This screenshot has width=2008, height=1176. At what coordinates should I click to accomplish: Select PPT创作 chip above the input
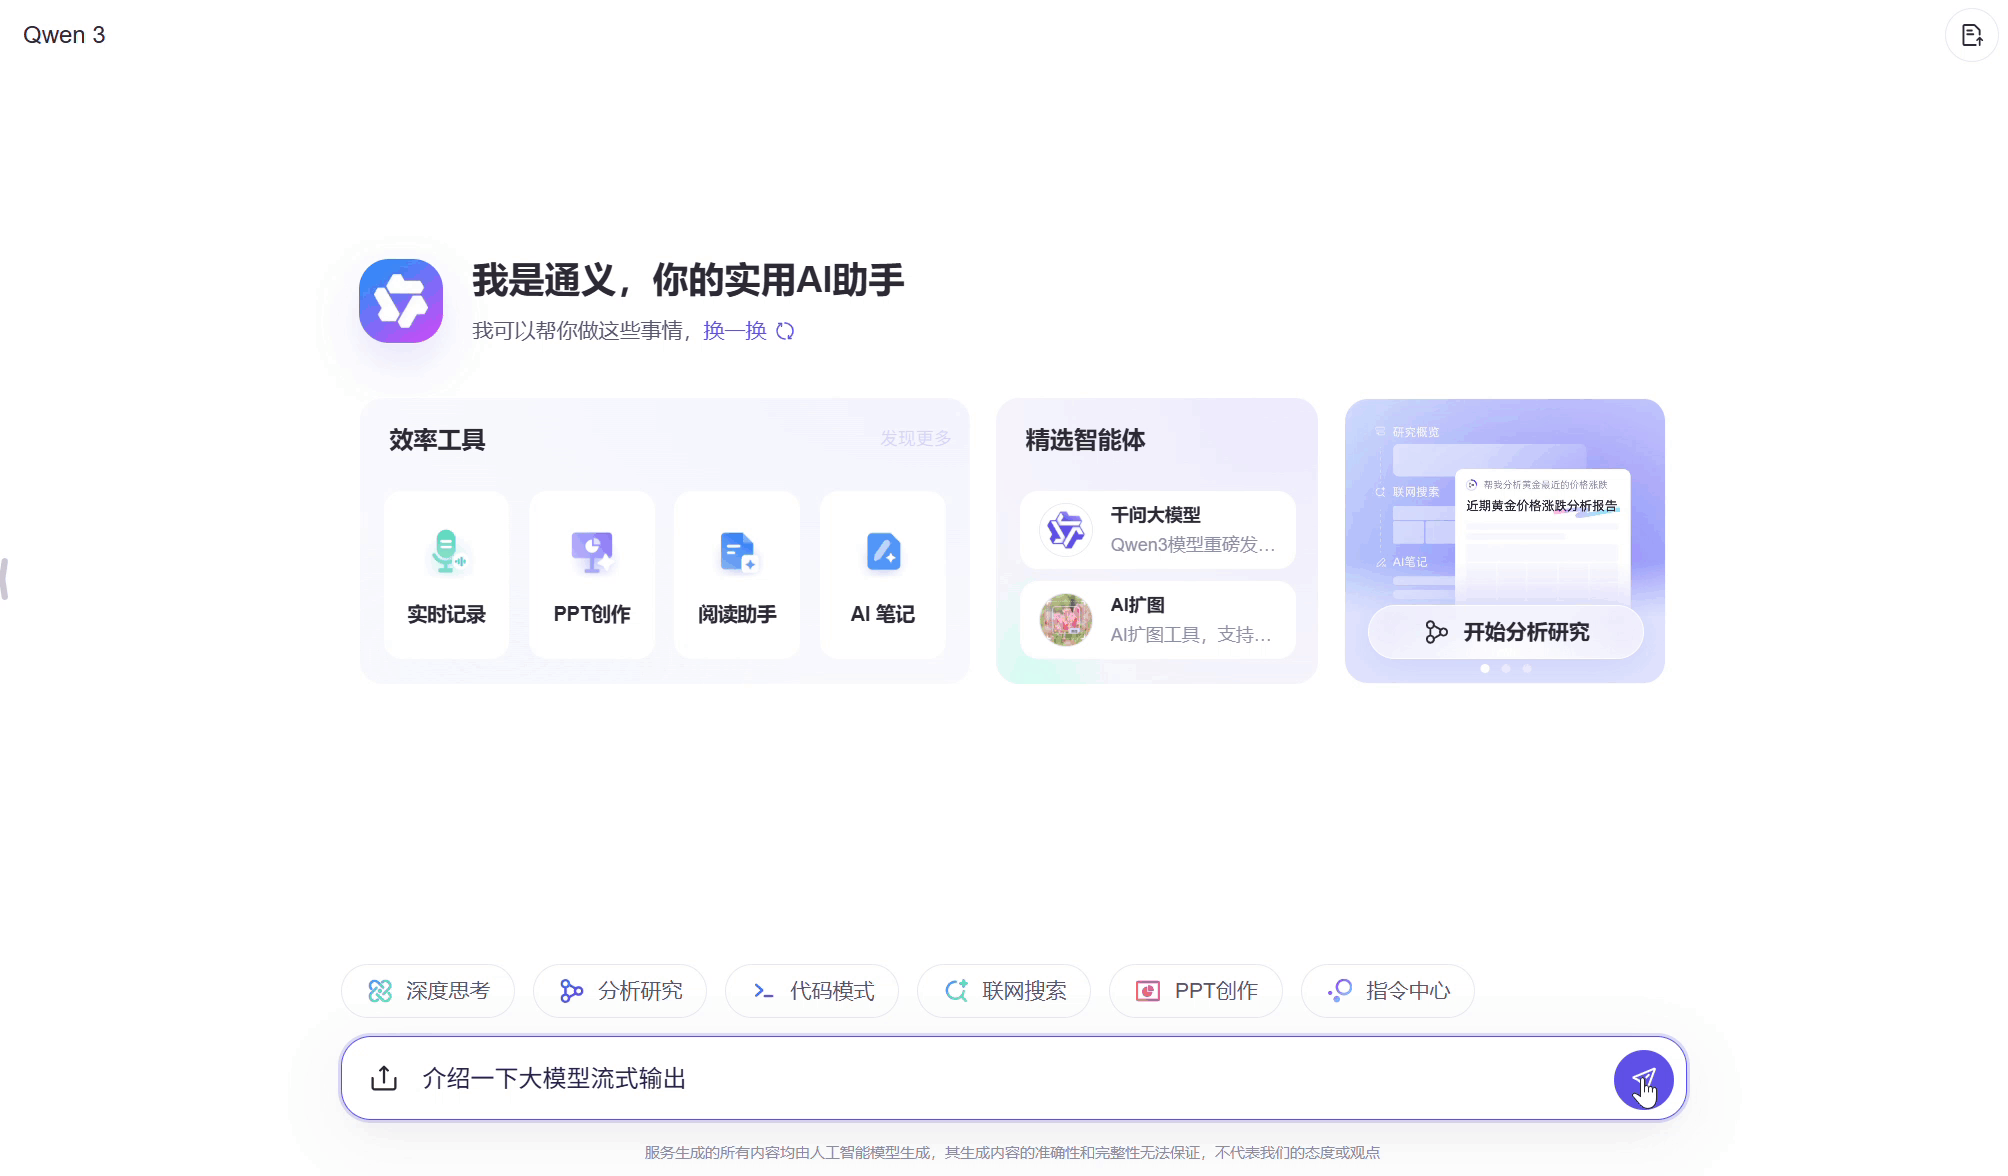[x=1196, y=991]
